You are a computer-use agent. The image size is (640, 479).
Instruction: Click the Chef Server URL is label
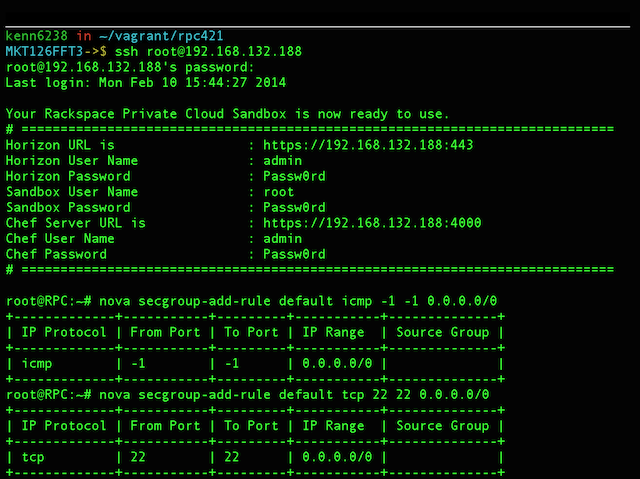click(76, 223)
